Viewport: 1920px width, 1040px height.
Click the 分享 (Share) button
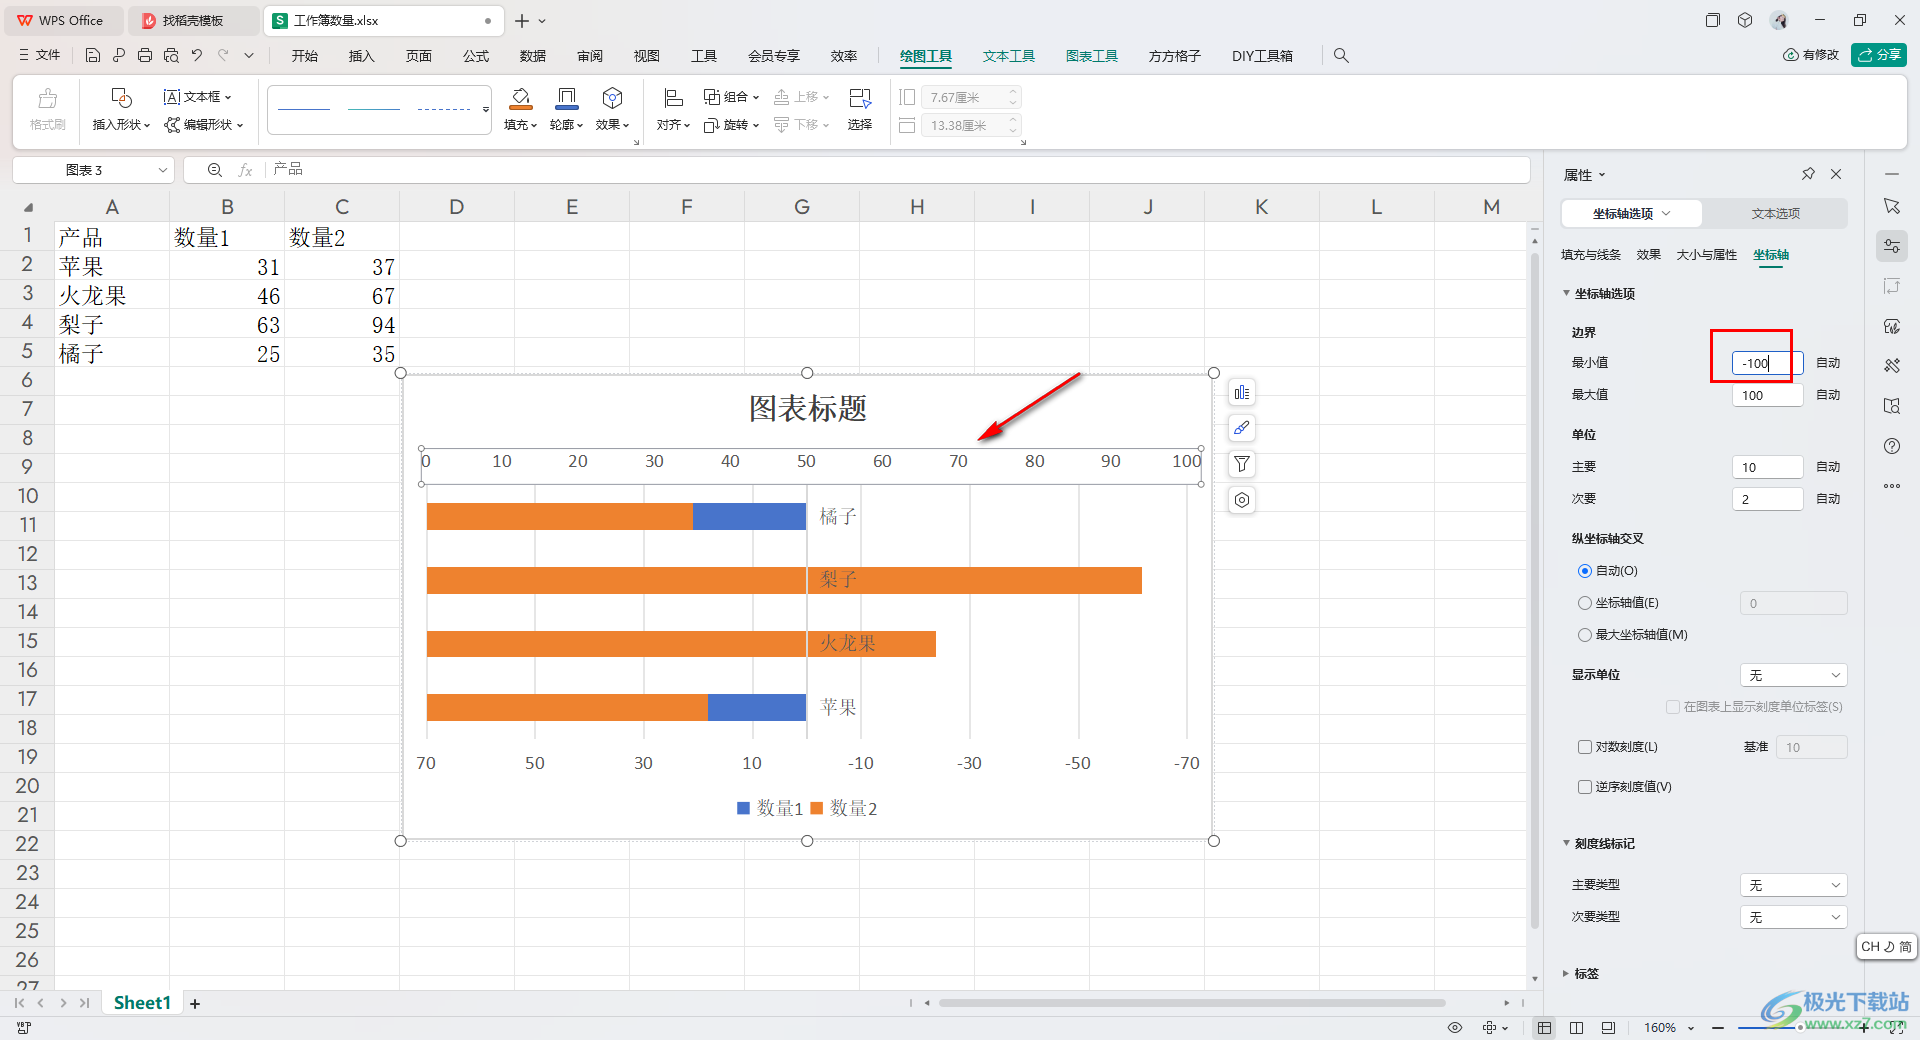pos(1879,55)
